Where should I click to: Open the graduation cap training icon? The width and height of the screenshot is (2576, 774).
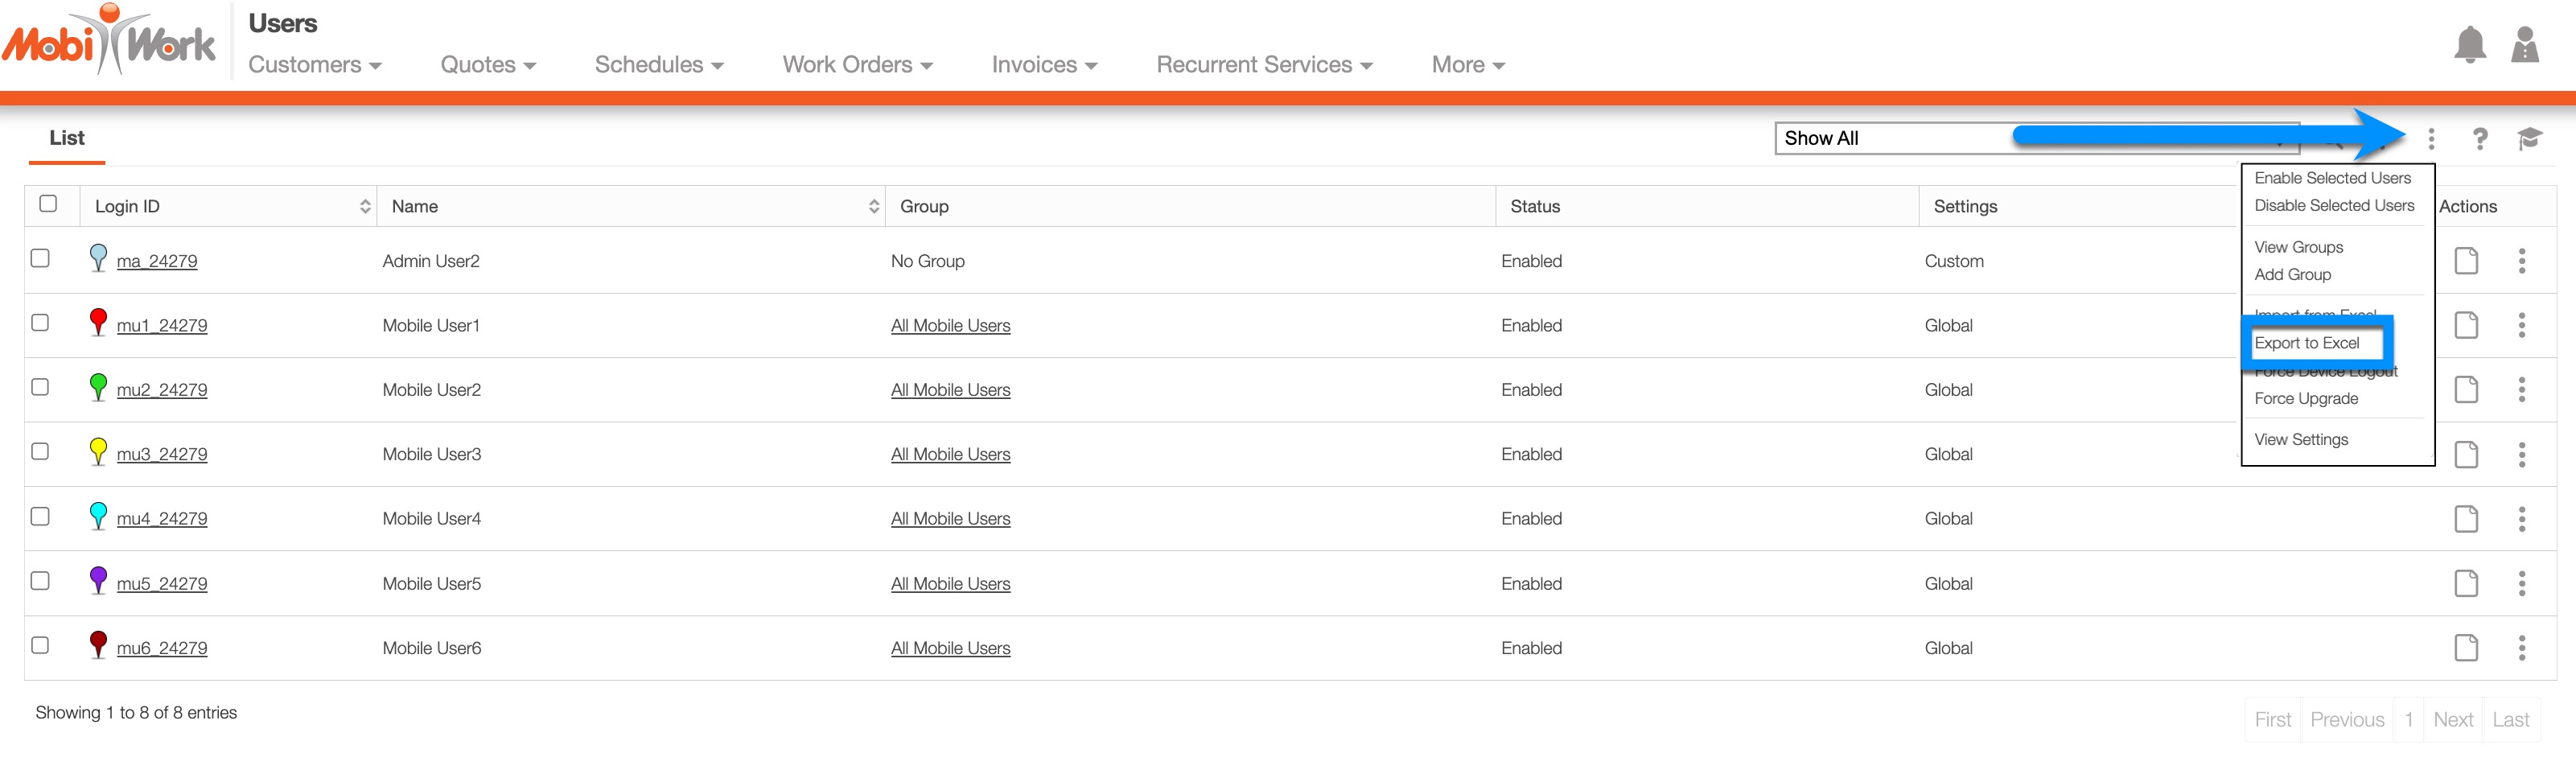2529,139
